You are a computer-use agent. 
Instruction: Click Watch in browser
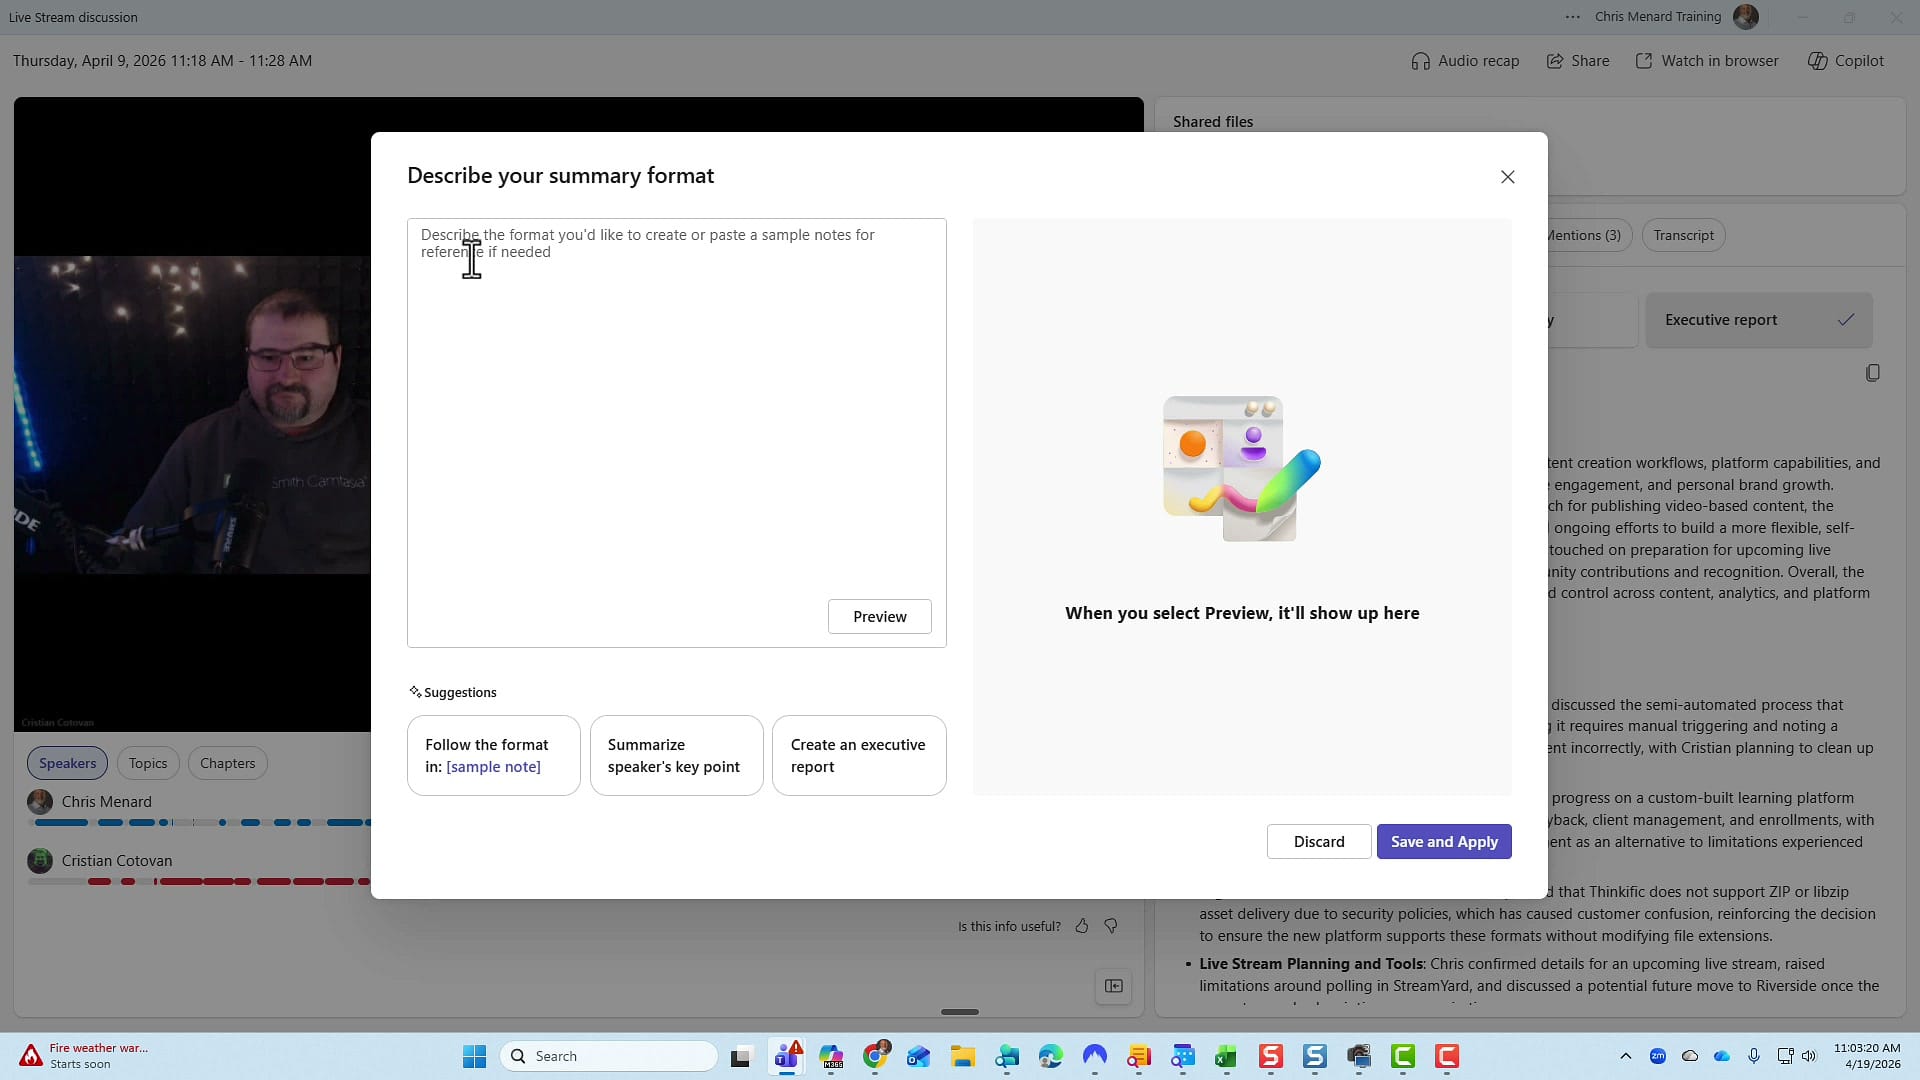pos(1707,60)
